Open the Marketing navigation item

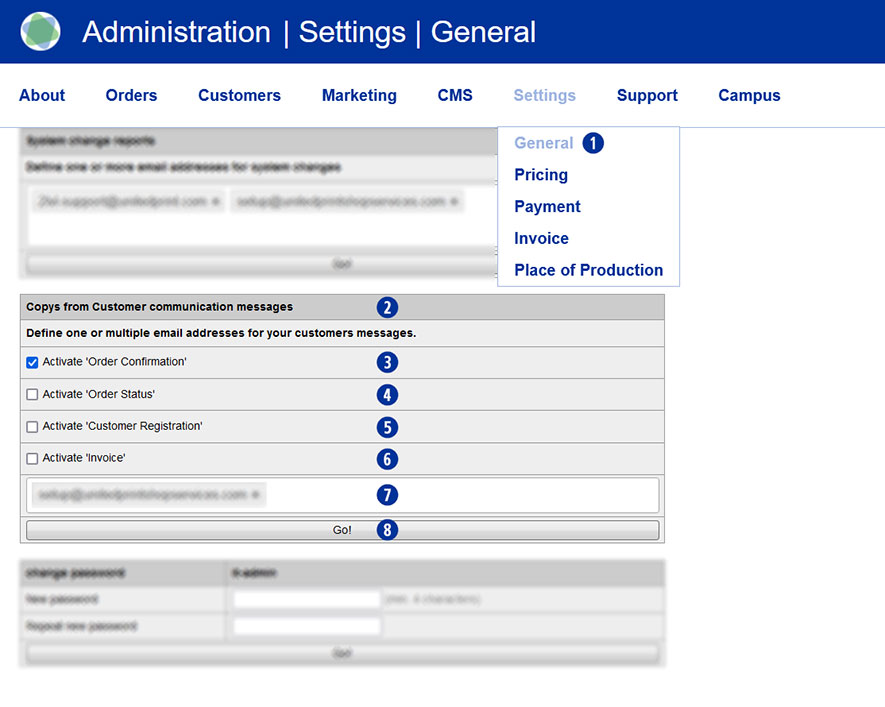(x=359, y=96)
